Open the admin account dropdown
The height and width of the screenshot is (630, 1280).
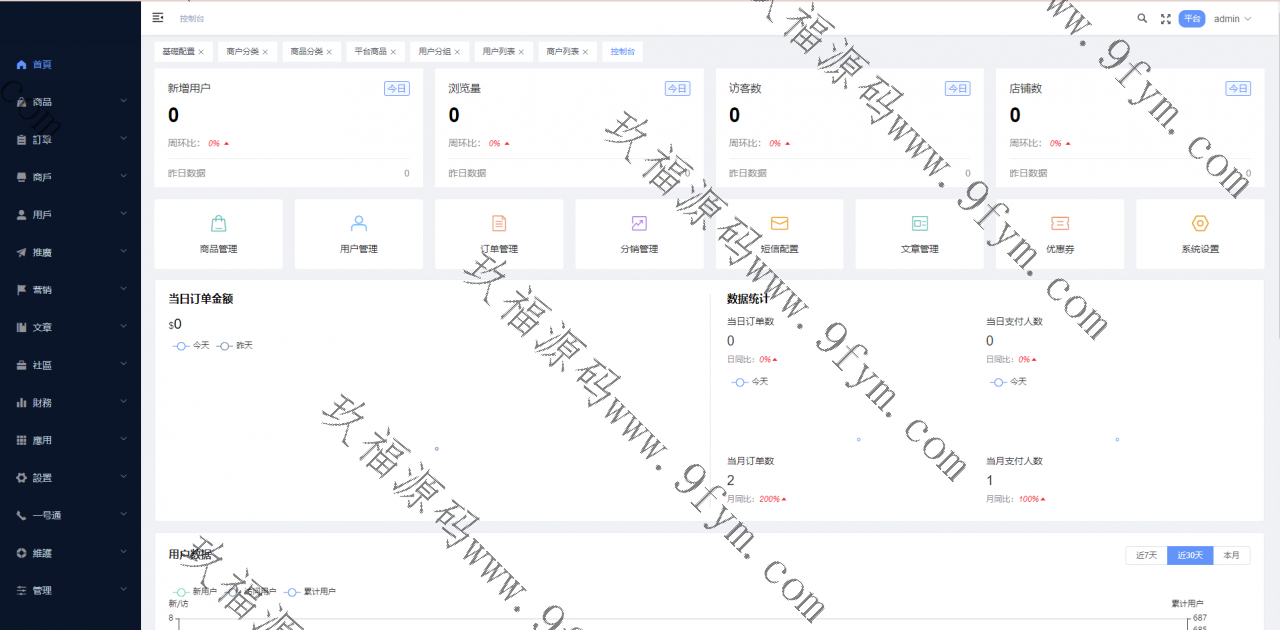[1231, 18]
